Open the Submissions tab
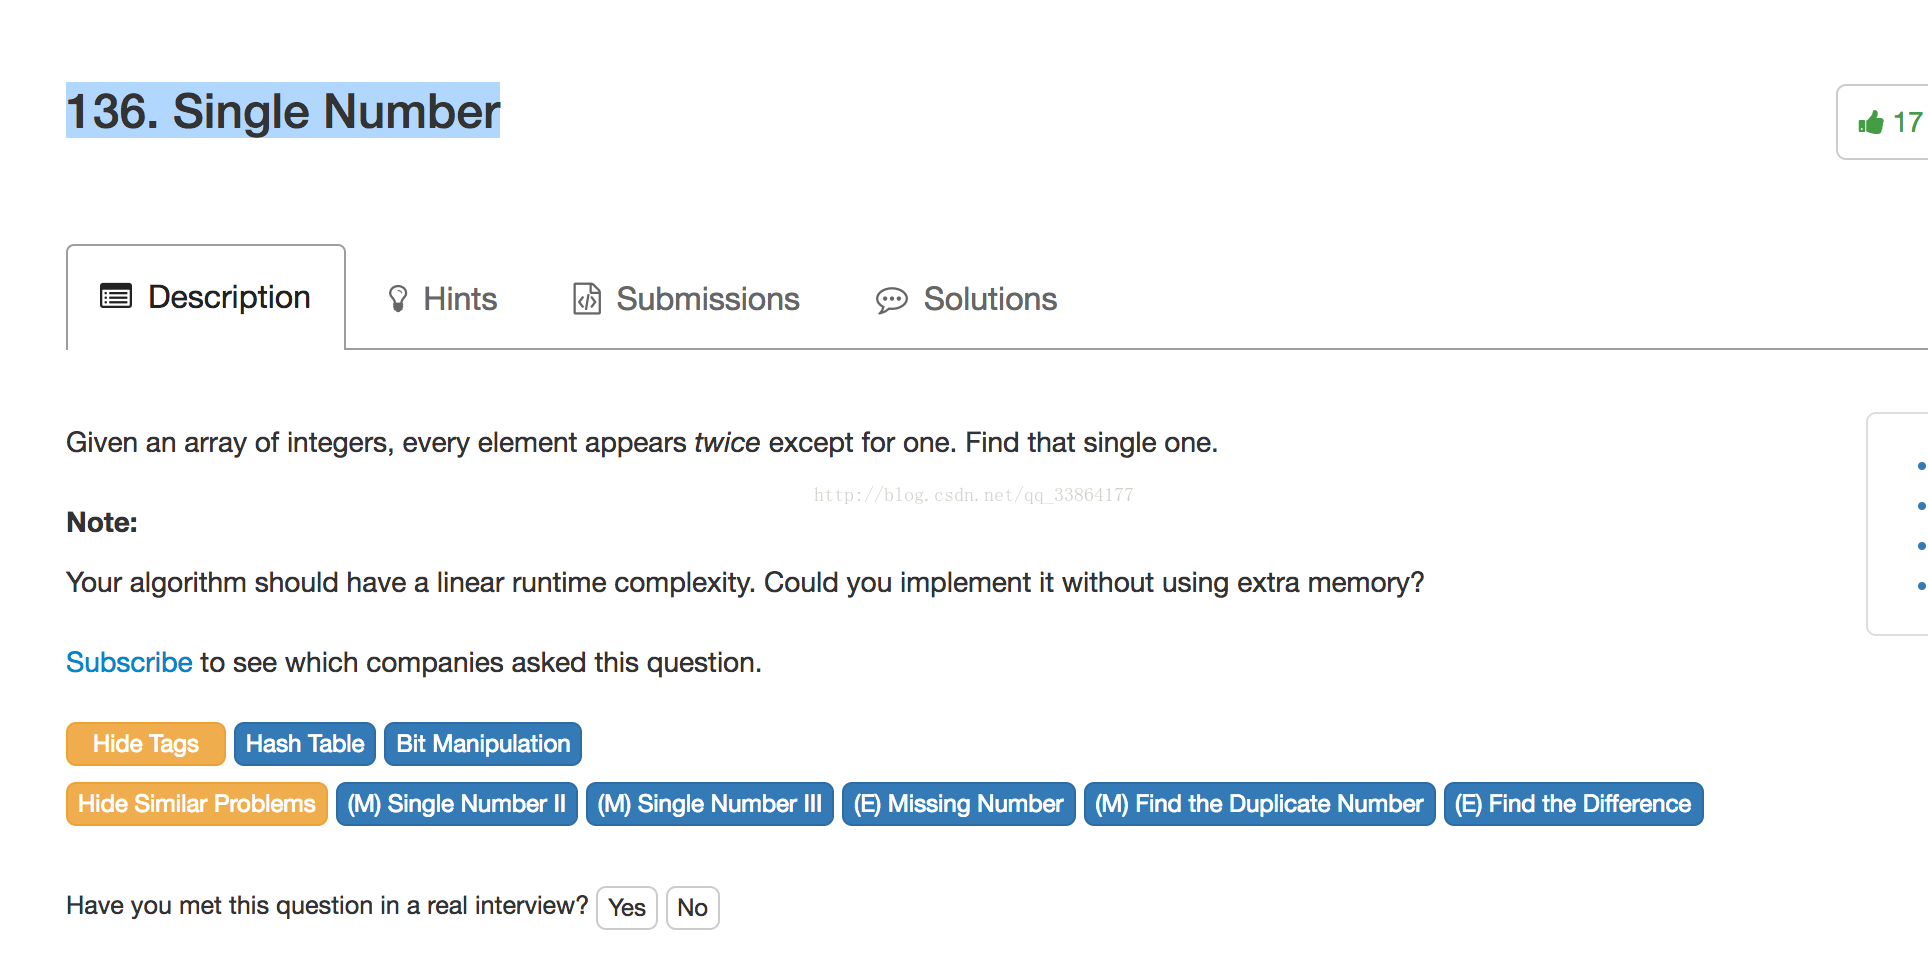 pos(686,299)
